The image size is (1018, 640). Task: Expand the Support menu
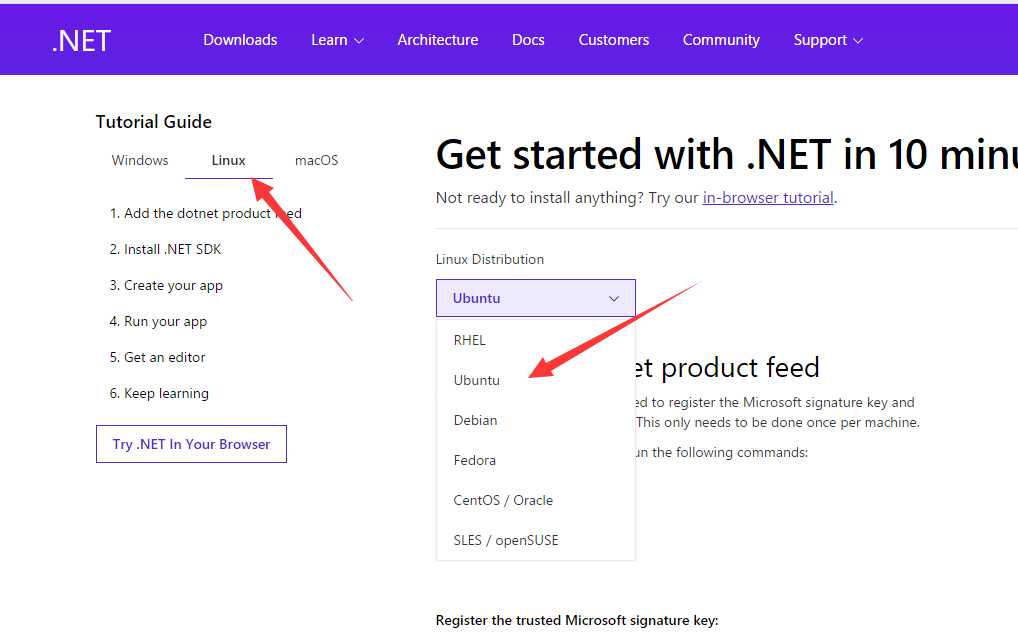tap(828, 40)
